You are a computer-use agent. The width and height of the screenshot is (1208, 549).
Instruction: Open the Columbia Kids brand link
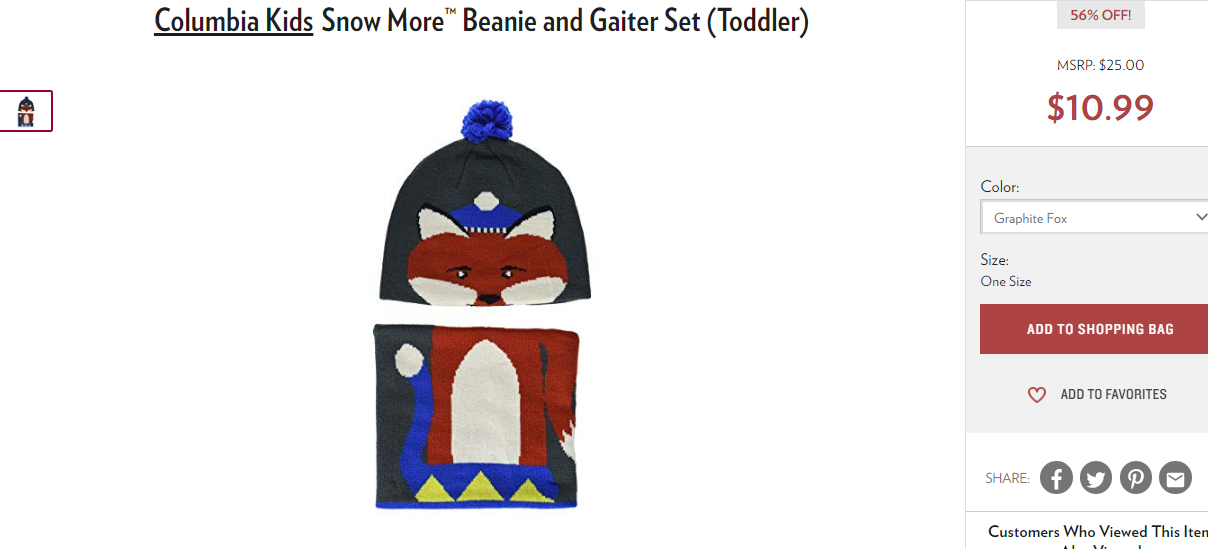click(234, 20)
